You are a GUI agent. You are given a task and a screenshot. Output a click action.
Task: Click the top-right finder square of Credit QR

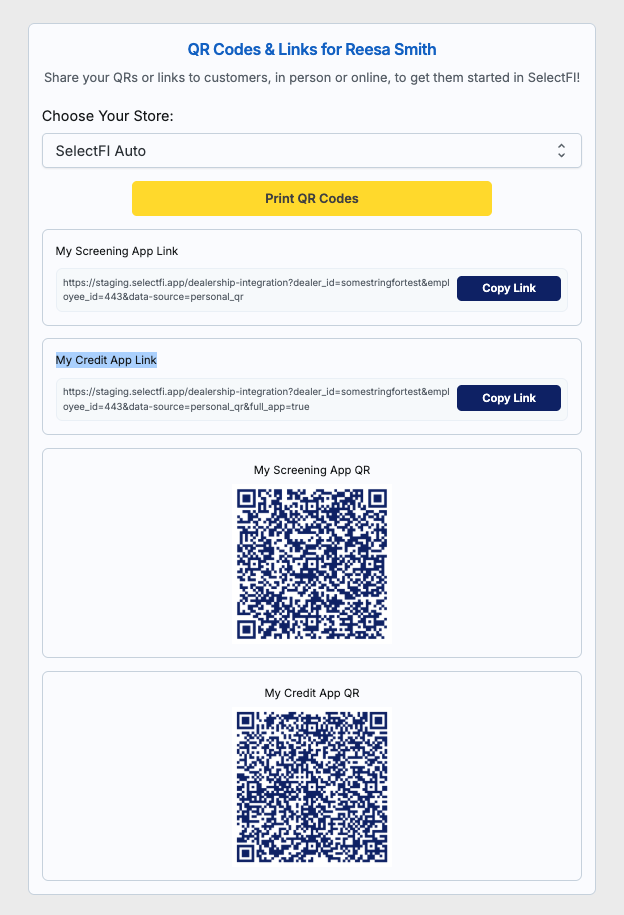[378, 722]
